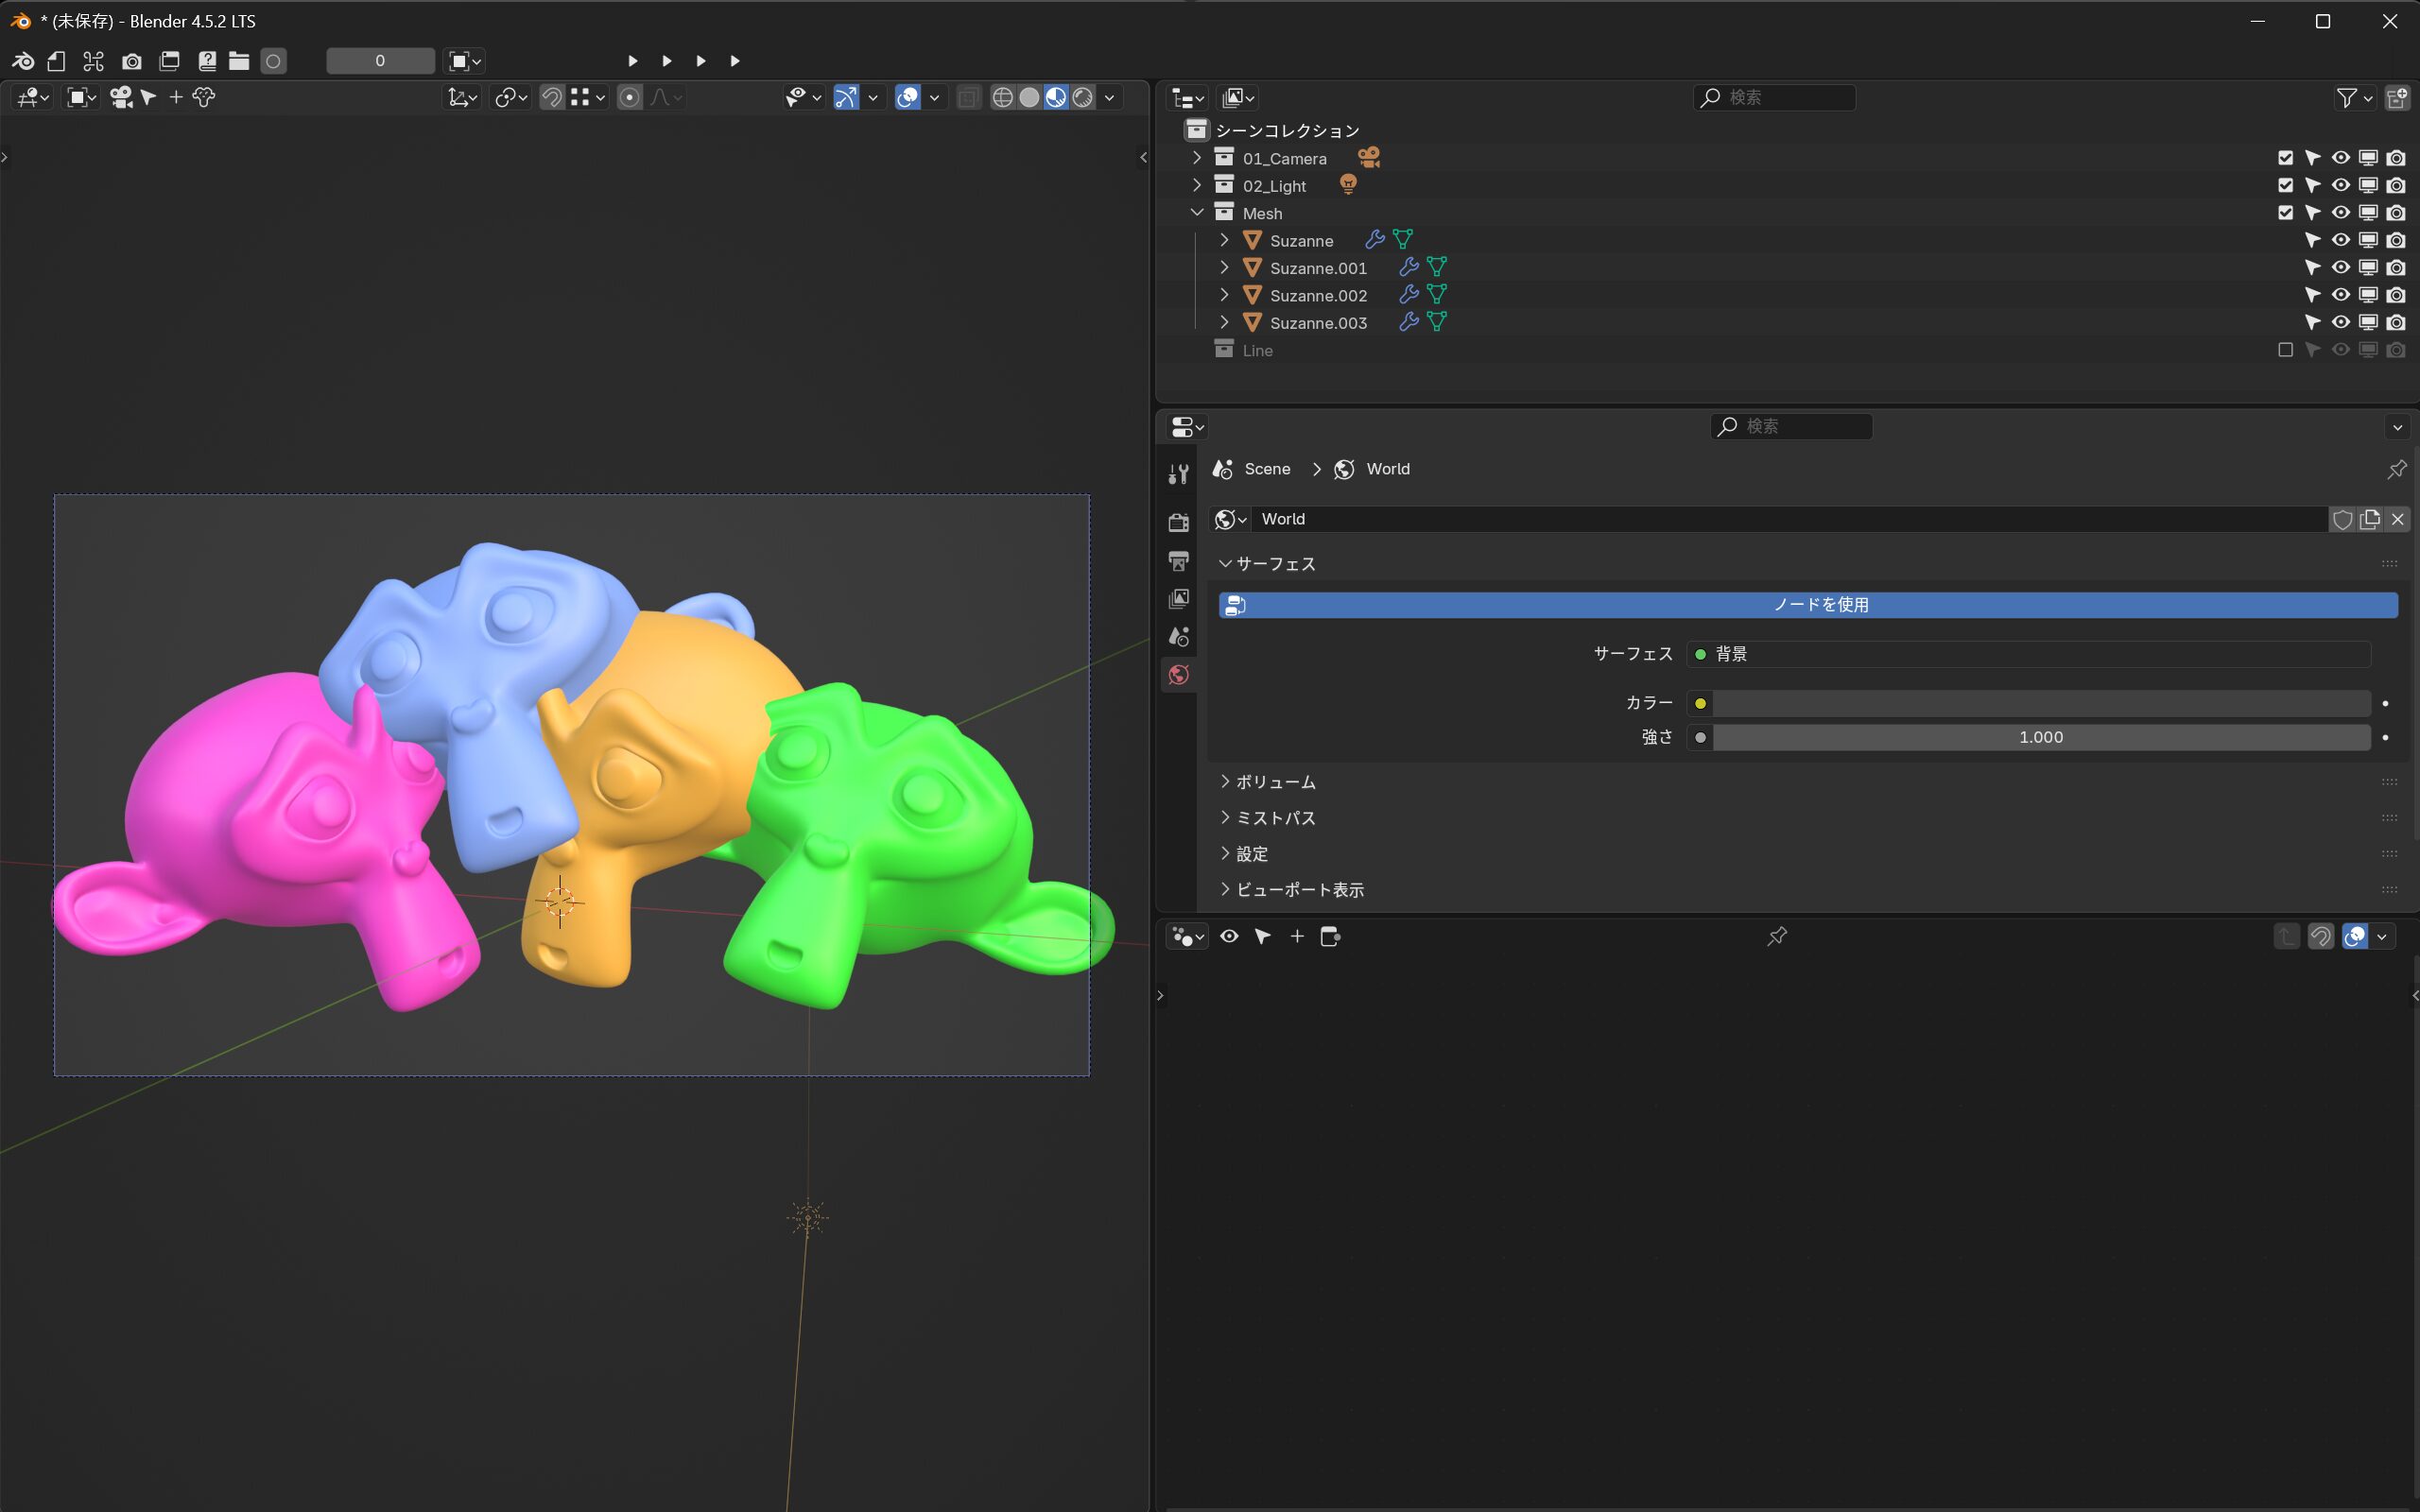2420x1512 pixels.
Task: Collapse the Mesh collection
Action: pyautogui.click(x=1197, y=213)
